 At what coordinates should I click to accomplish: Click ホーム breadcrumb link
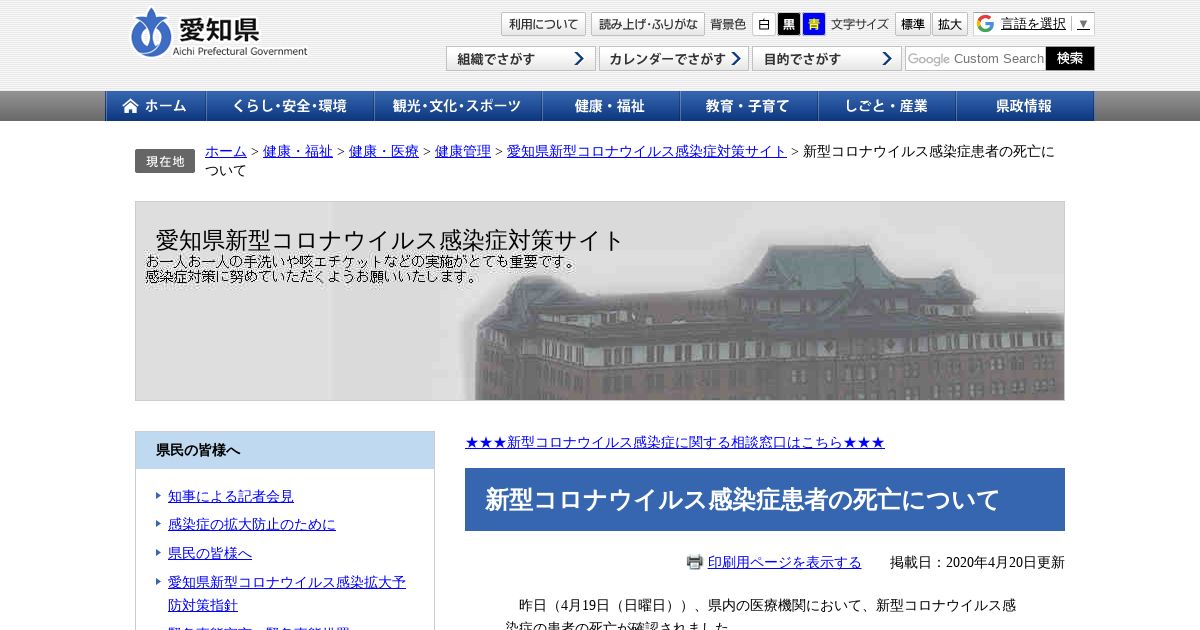(x=226, y=151)
